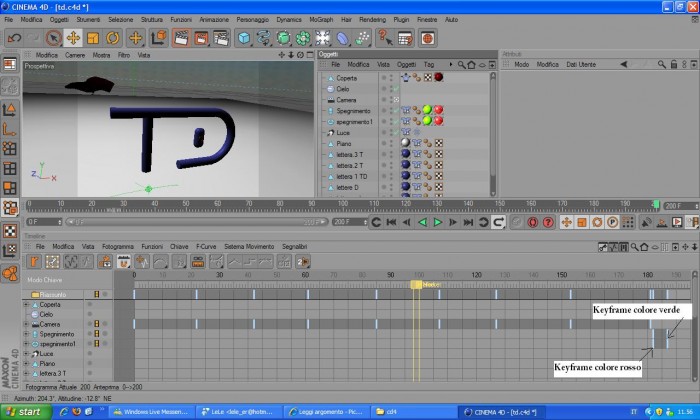Expand Camera in the Timeline tree
Image resolution: width=700 pixels, height=420 pixels.
[26, 324]
